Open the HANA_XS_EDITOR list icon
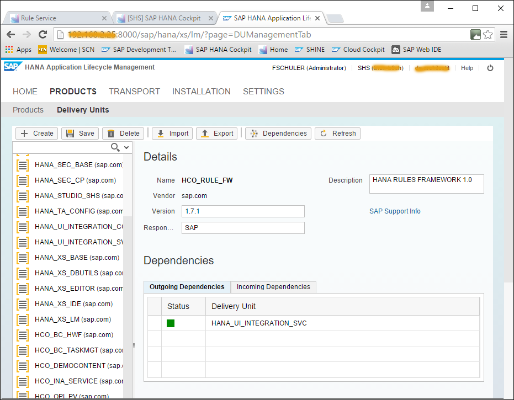The width and height of the screenshot is (514, 400). point(23,289)
